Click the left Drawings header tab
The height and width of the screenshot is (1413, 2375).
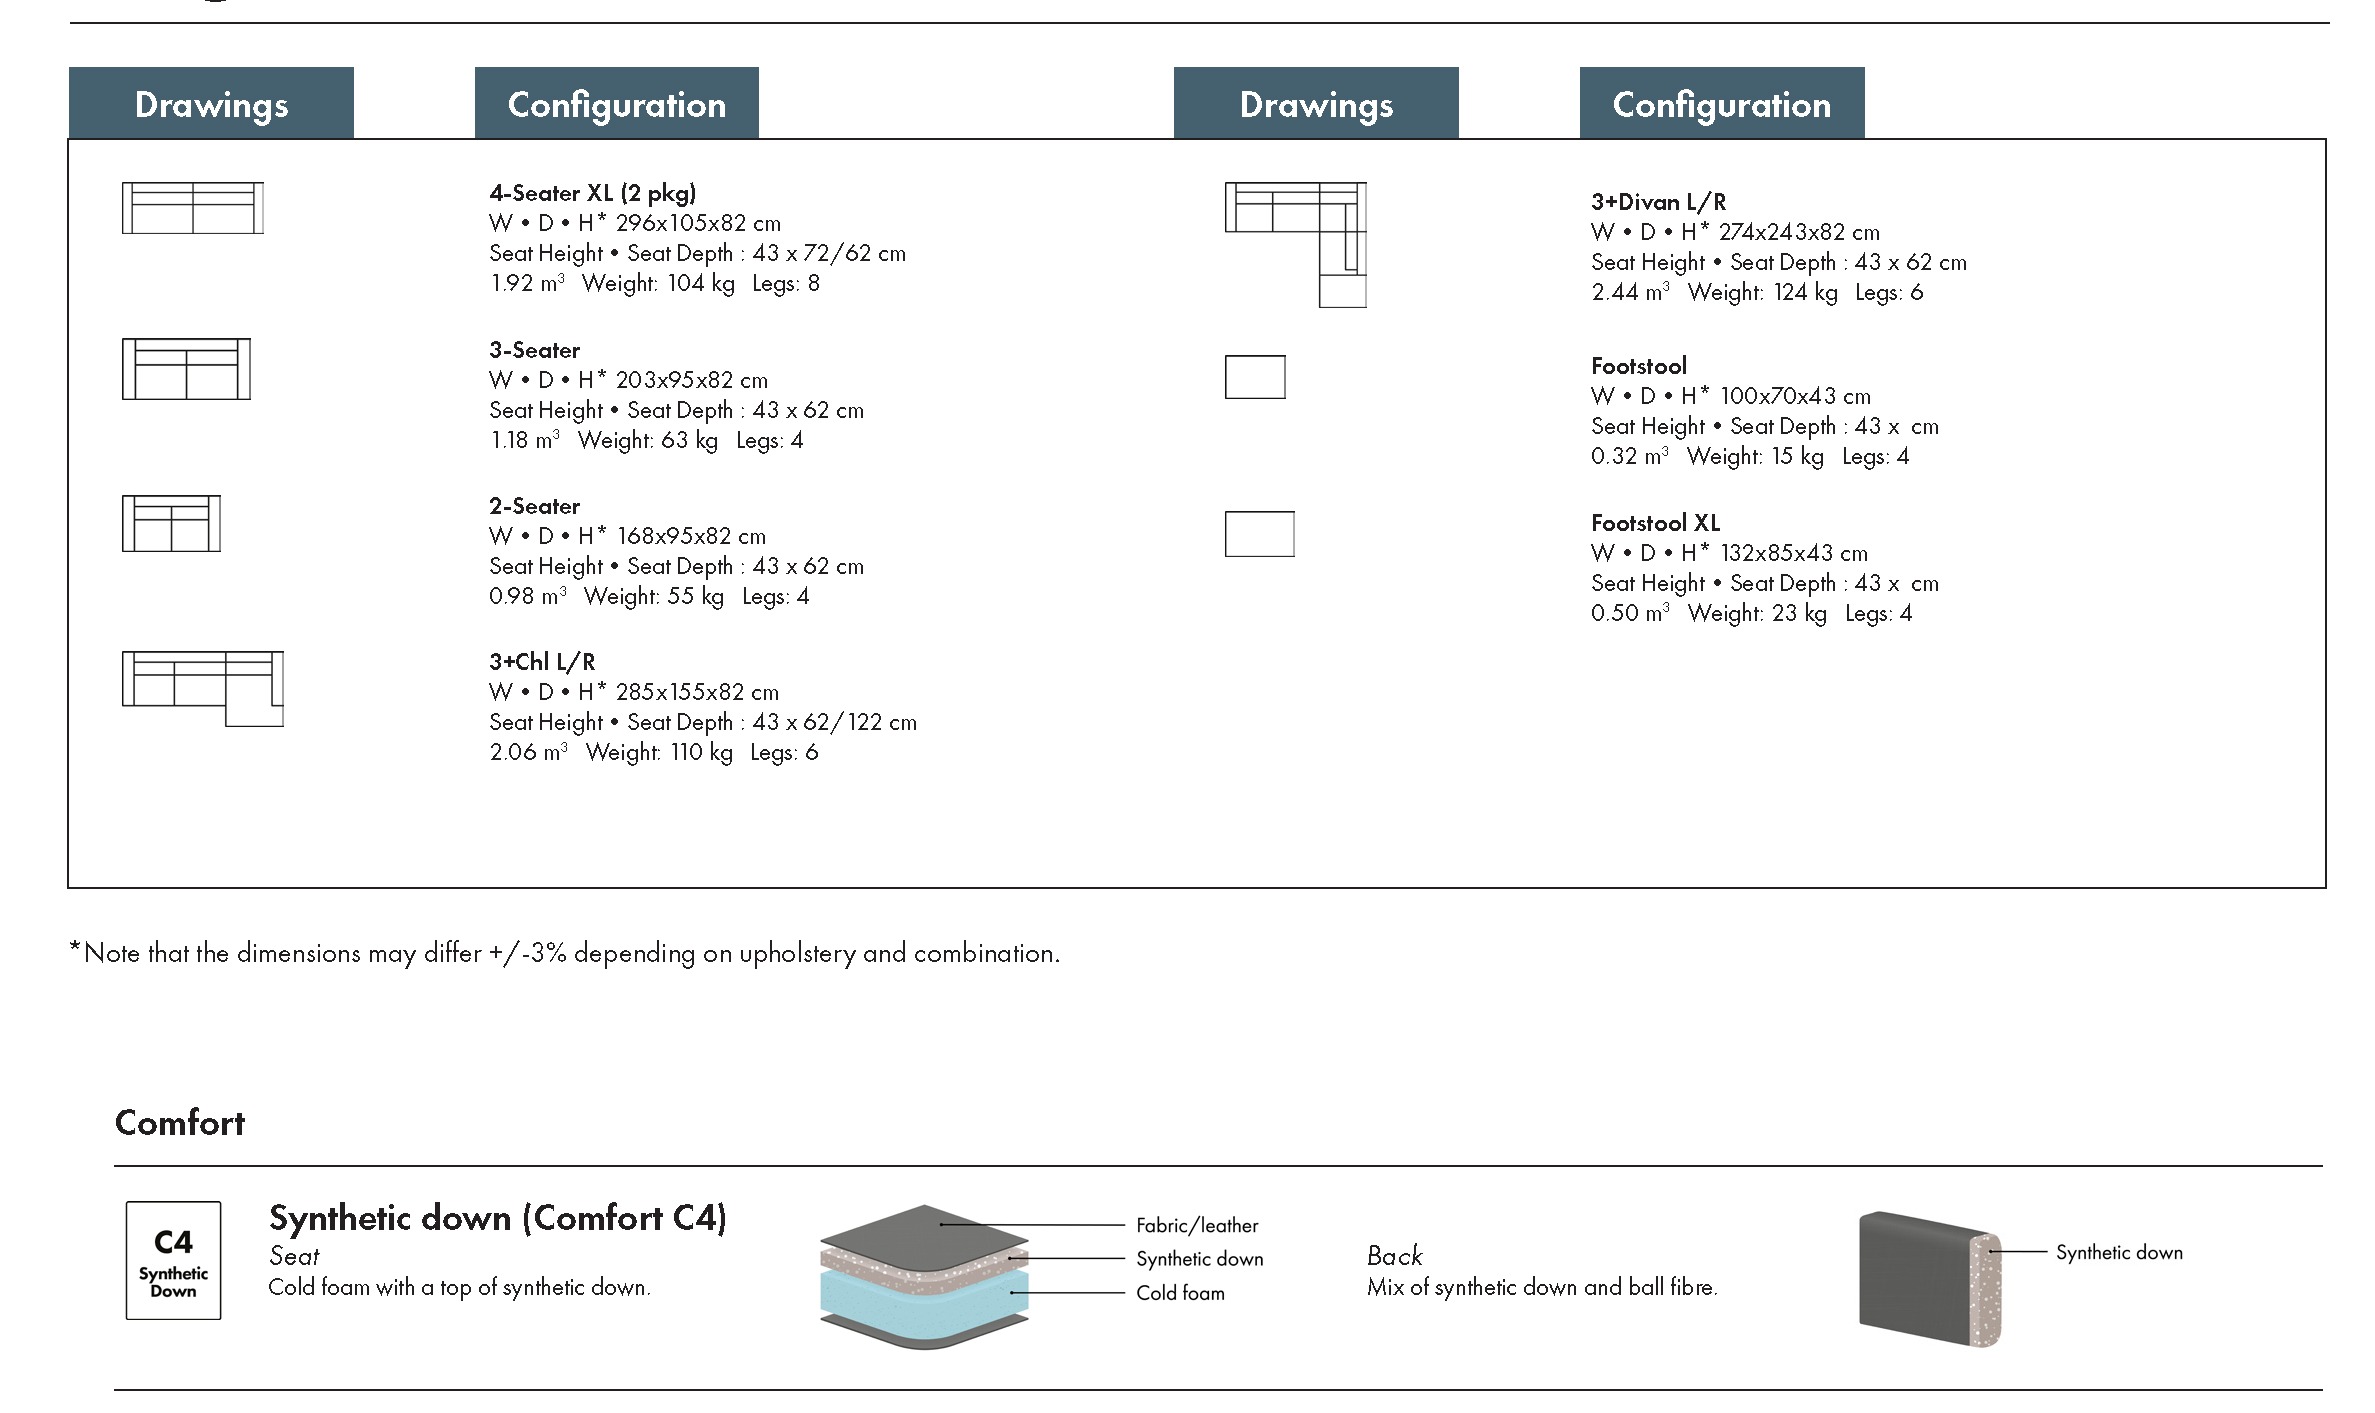tap(211, 104)
